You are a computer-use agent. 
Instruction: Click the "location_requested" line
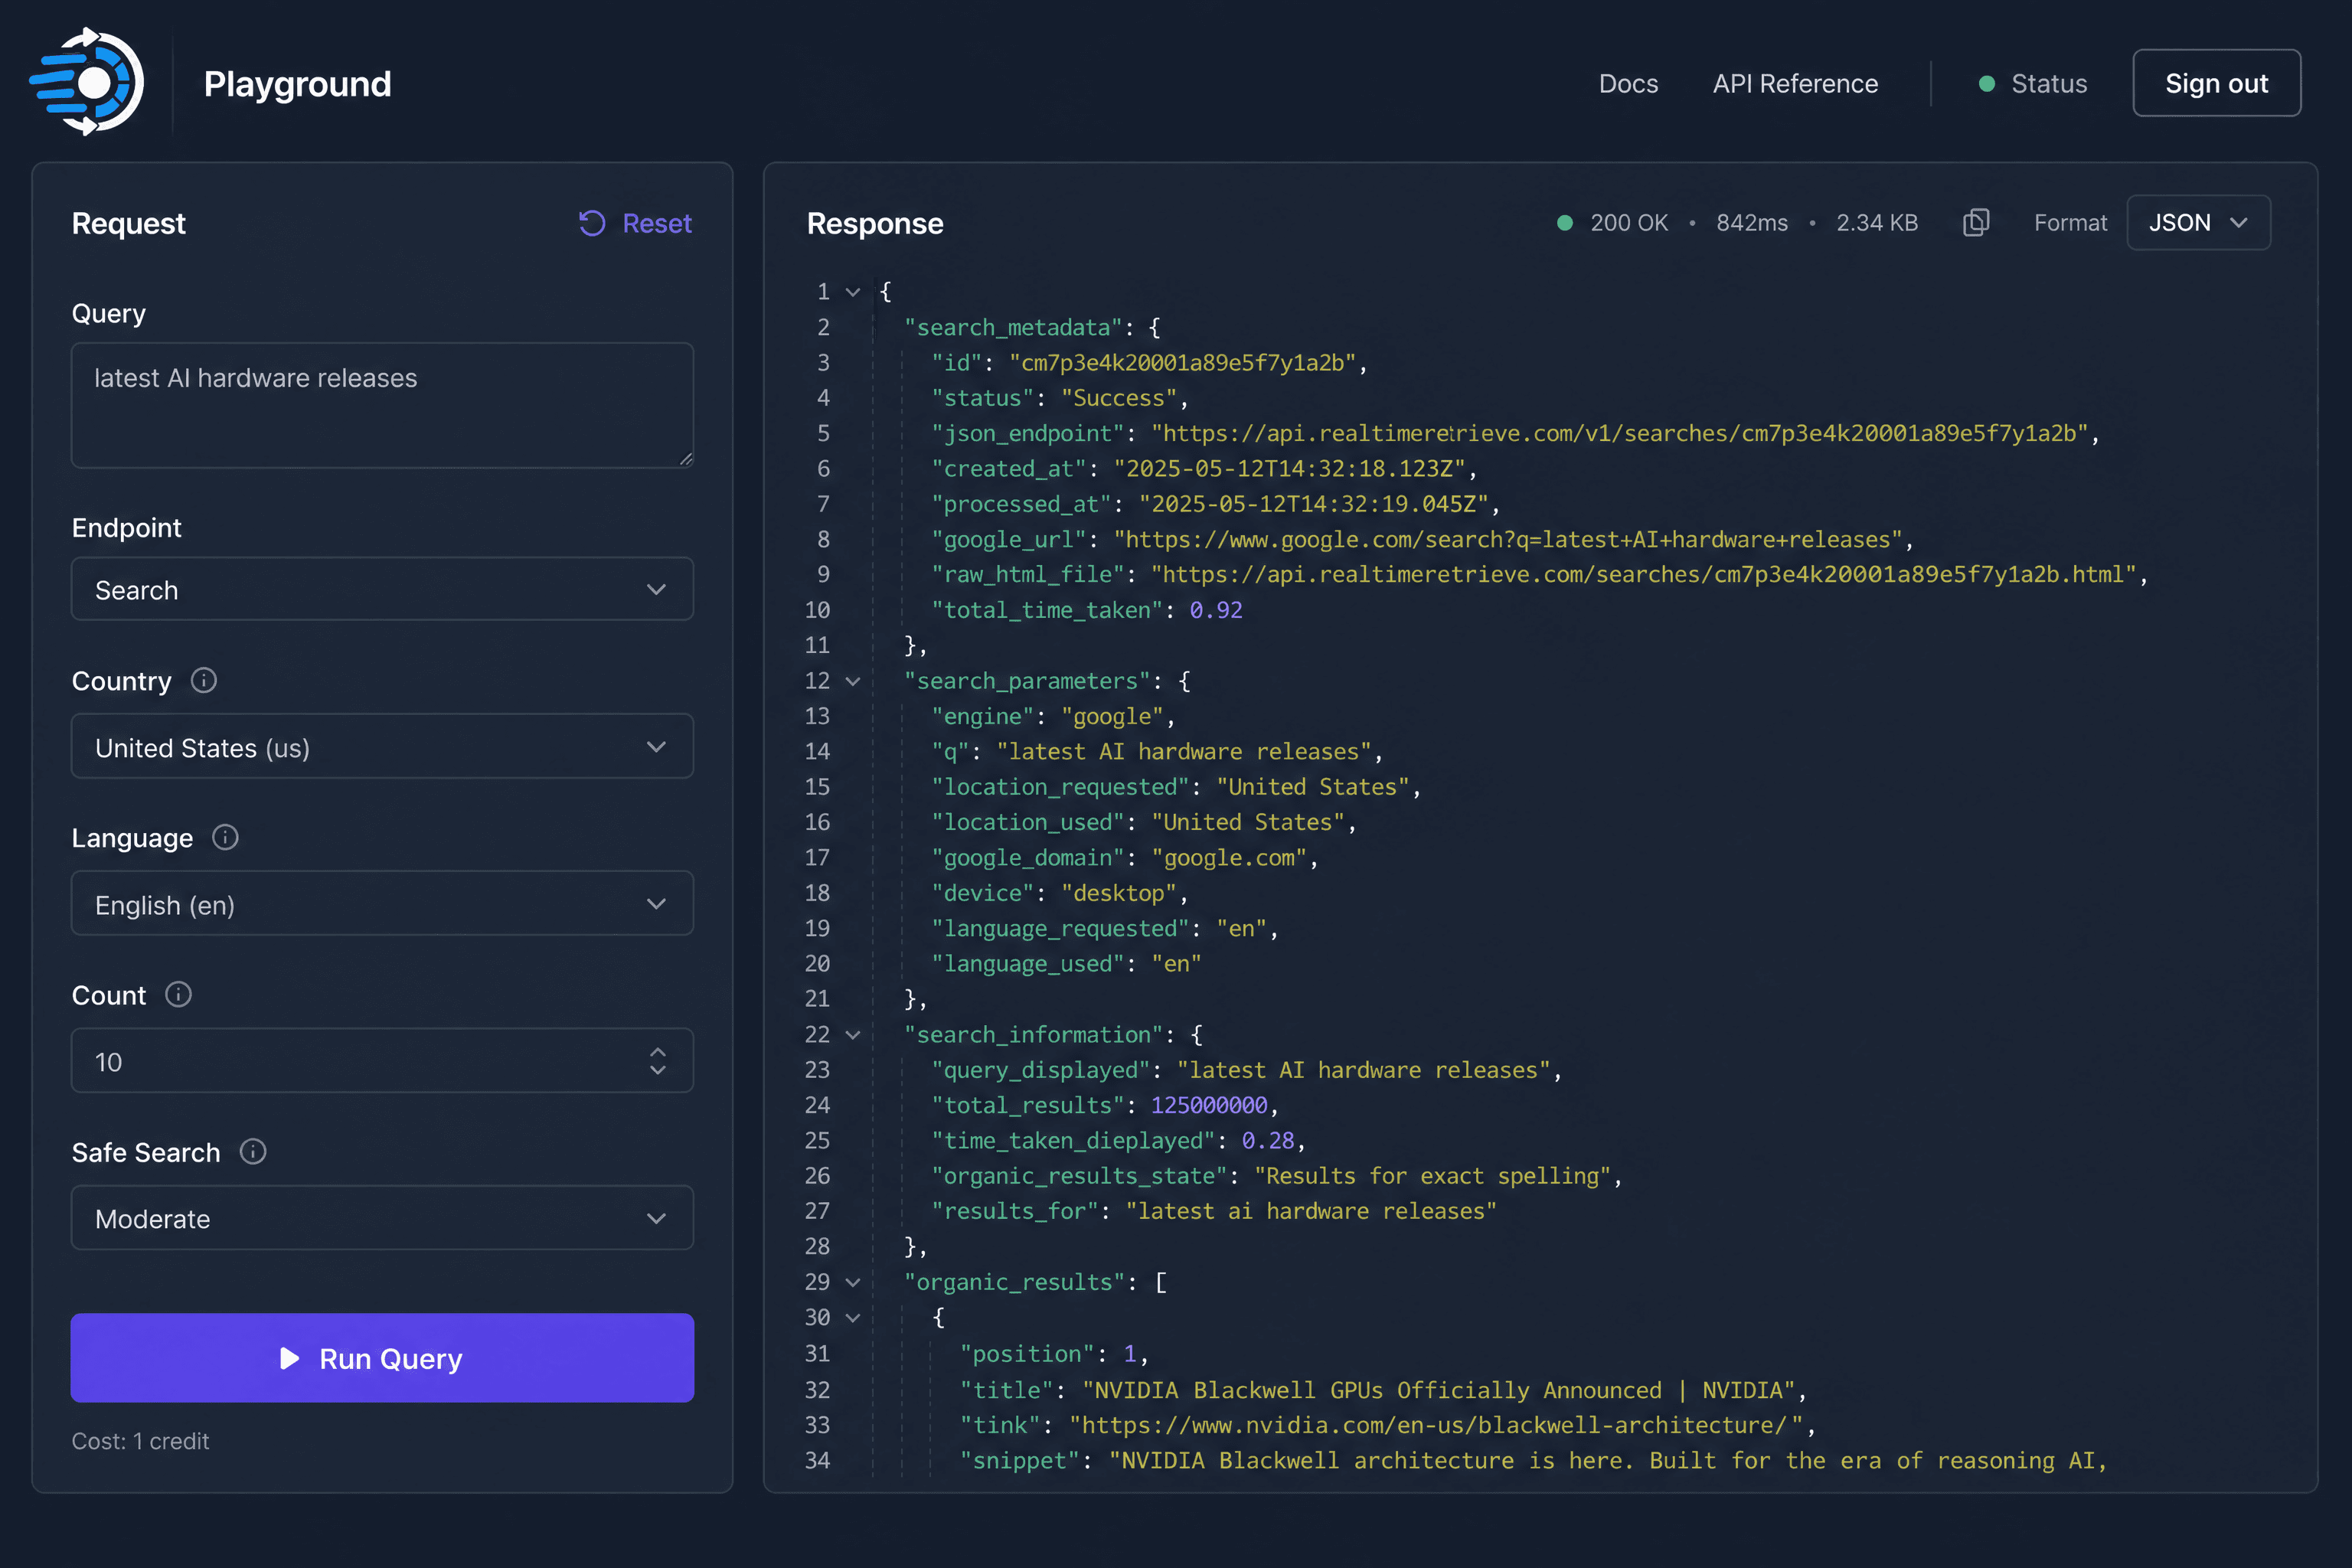pos(1176,787)
